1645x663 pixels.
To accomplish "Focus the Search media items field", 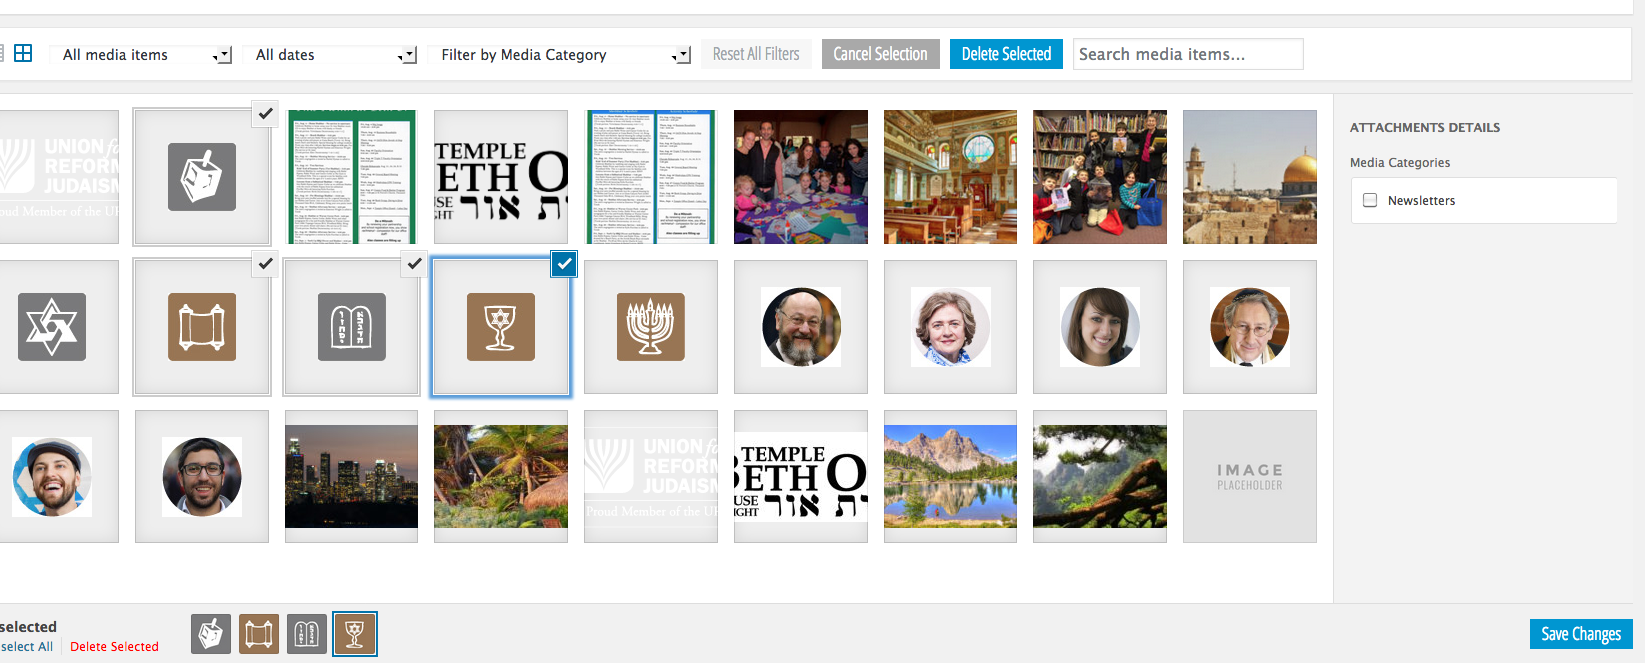I will coord(1187,54).
